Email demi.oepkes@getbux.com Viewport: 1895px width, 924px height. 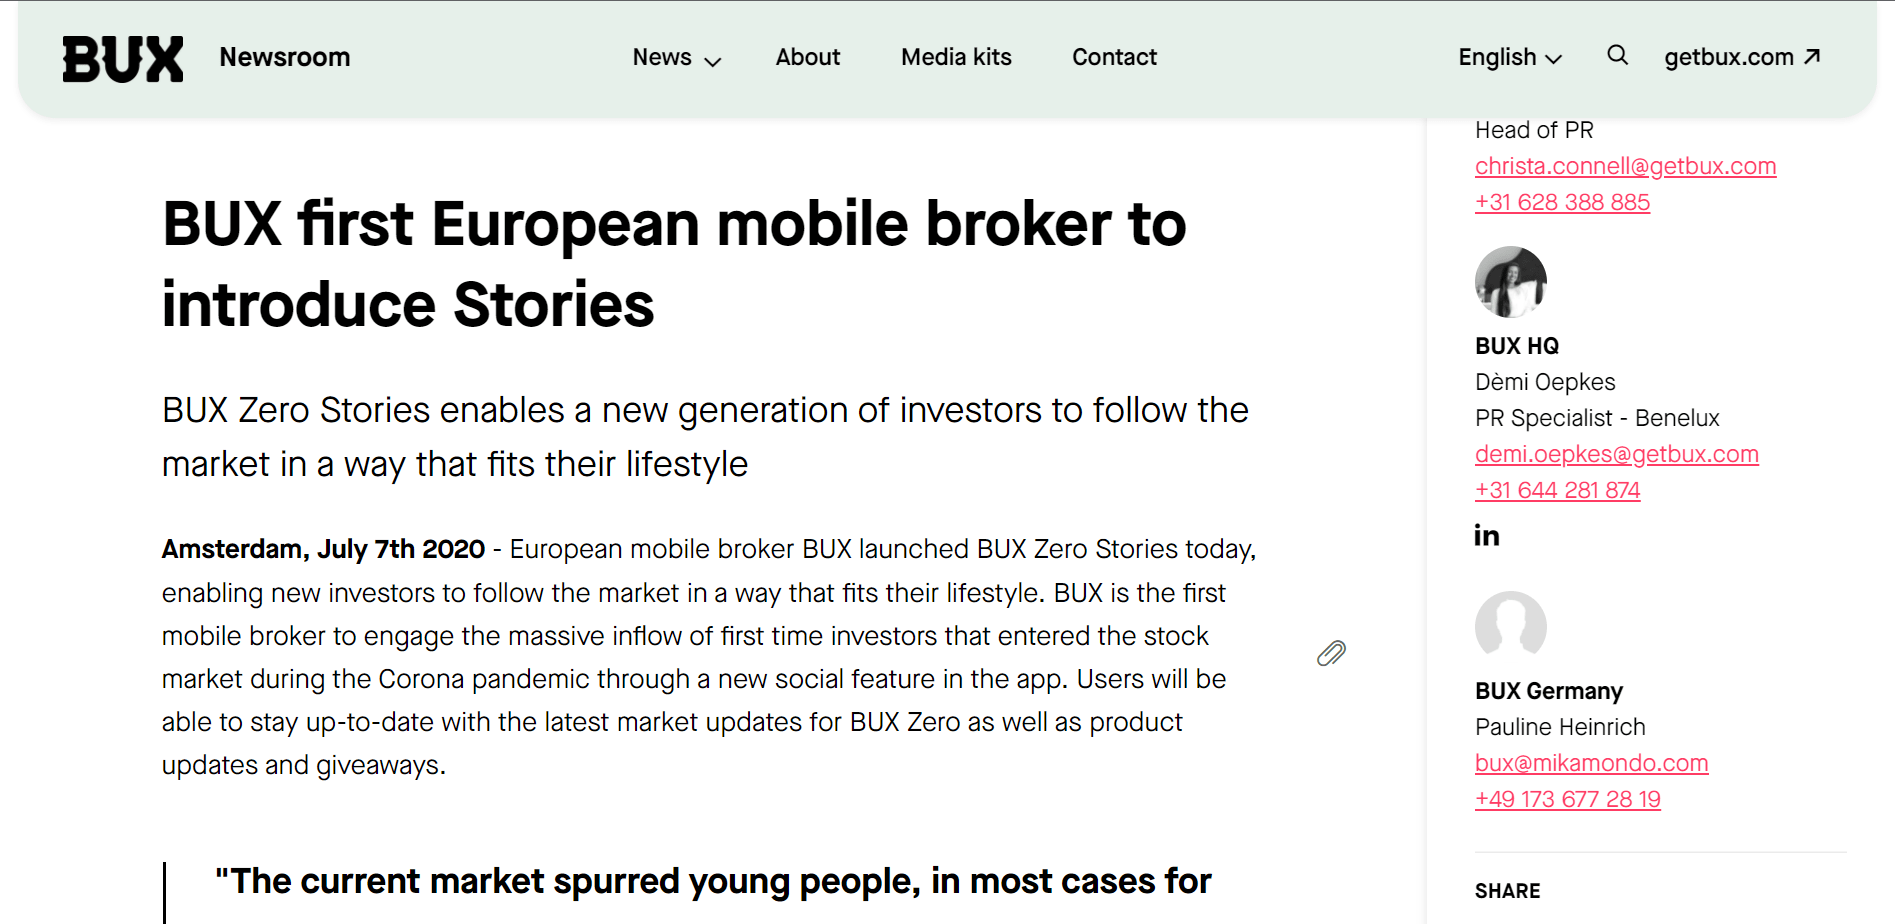(x=1616, y=454)
